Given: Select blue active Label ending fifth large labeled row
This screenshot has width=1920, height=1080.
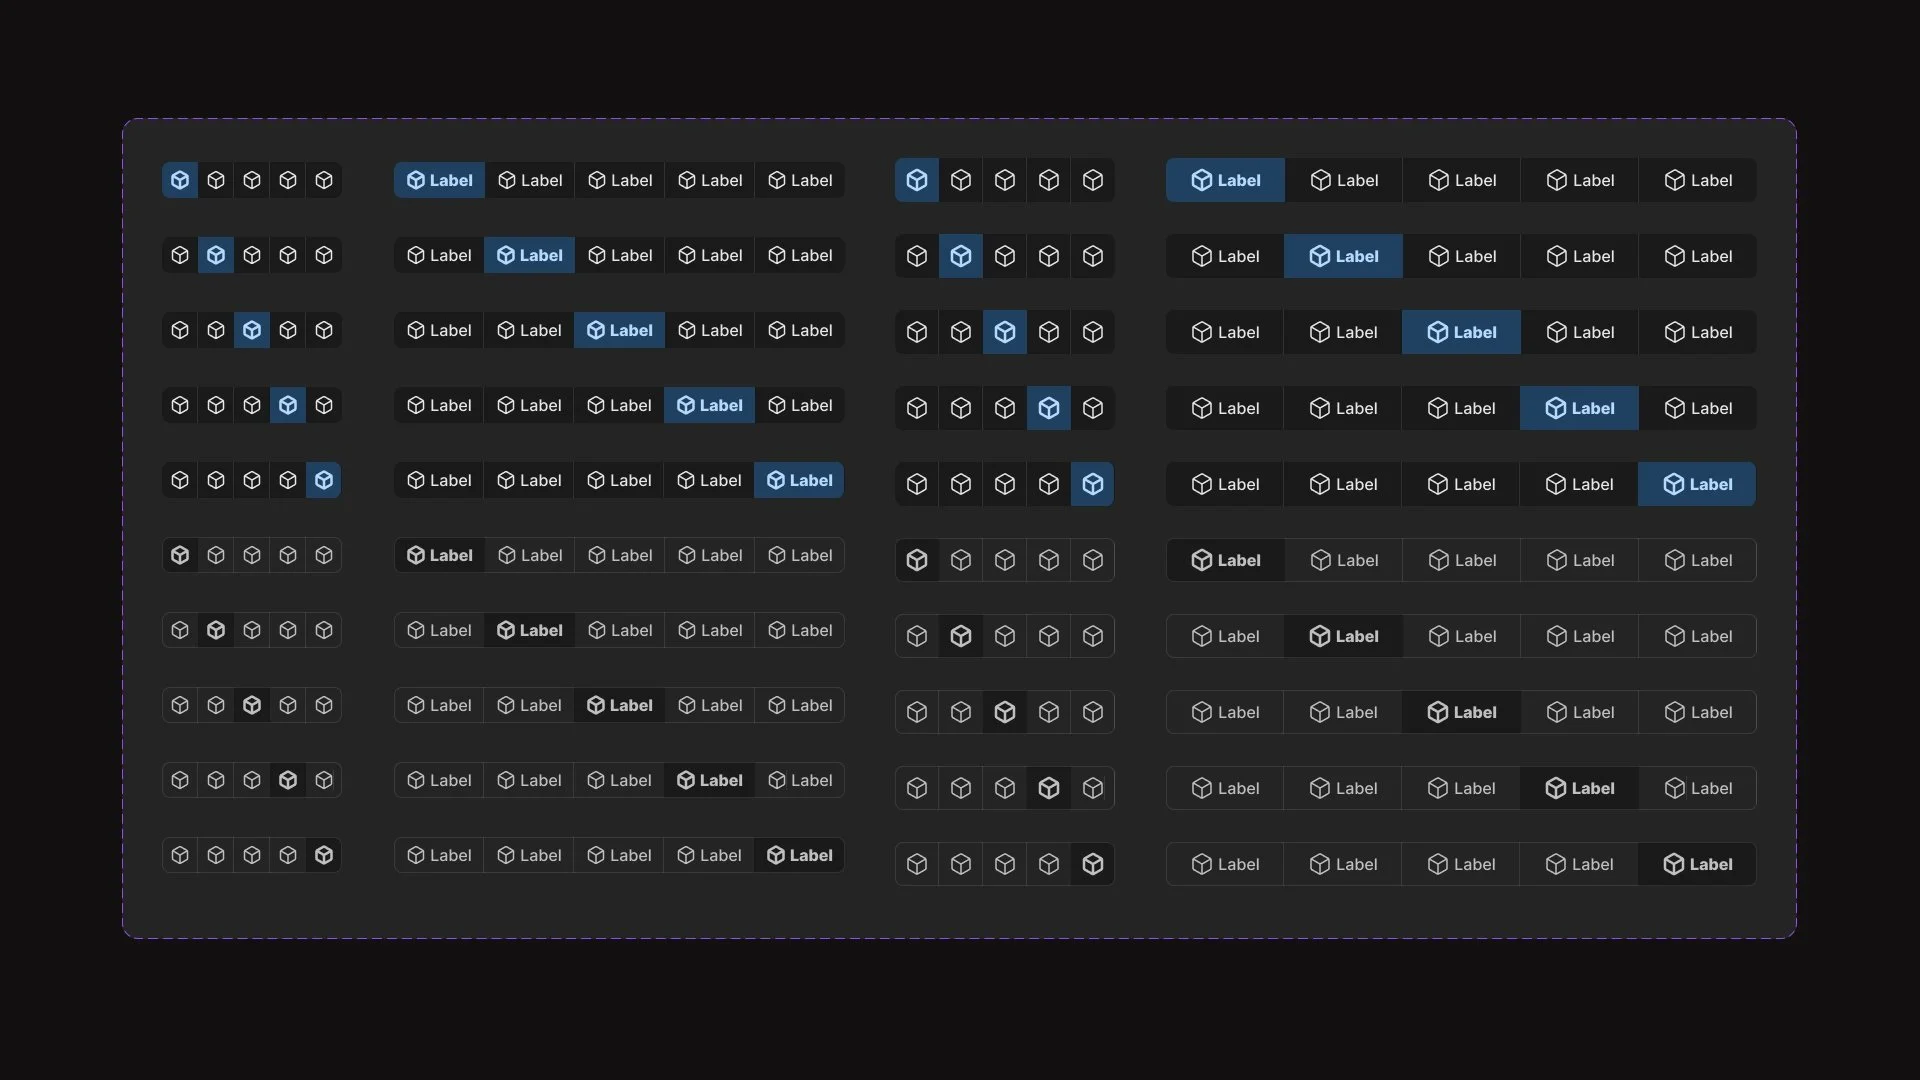Looking at the screenshot, I should point(1697,484).
